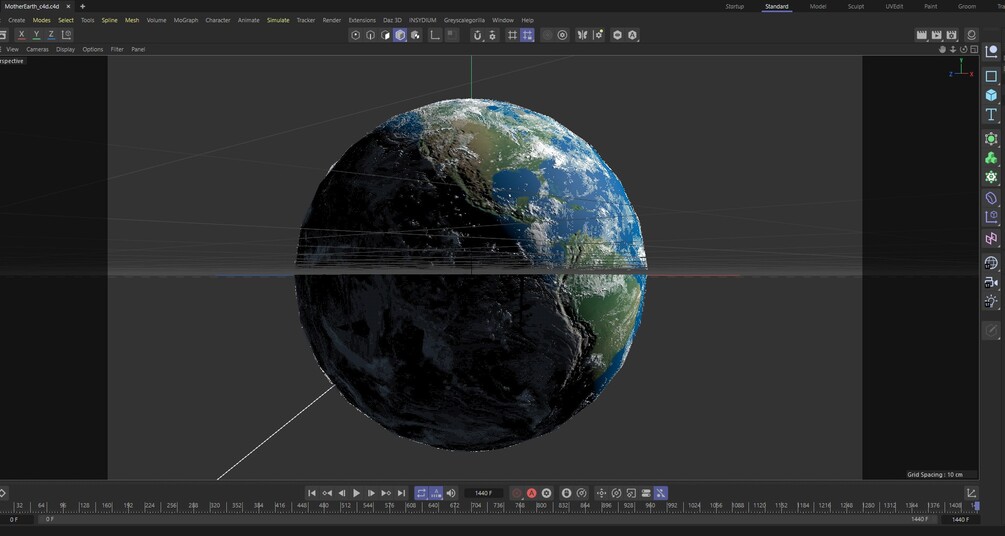Toggle the loop playback button
This screenshot has width=1005, height=536.
pos(421,493)
